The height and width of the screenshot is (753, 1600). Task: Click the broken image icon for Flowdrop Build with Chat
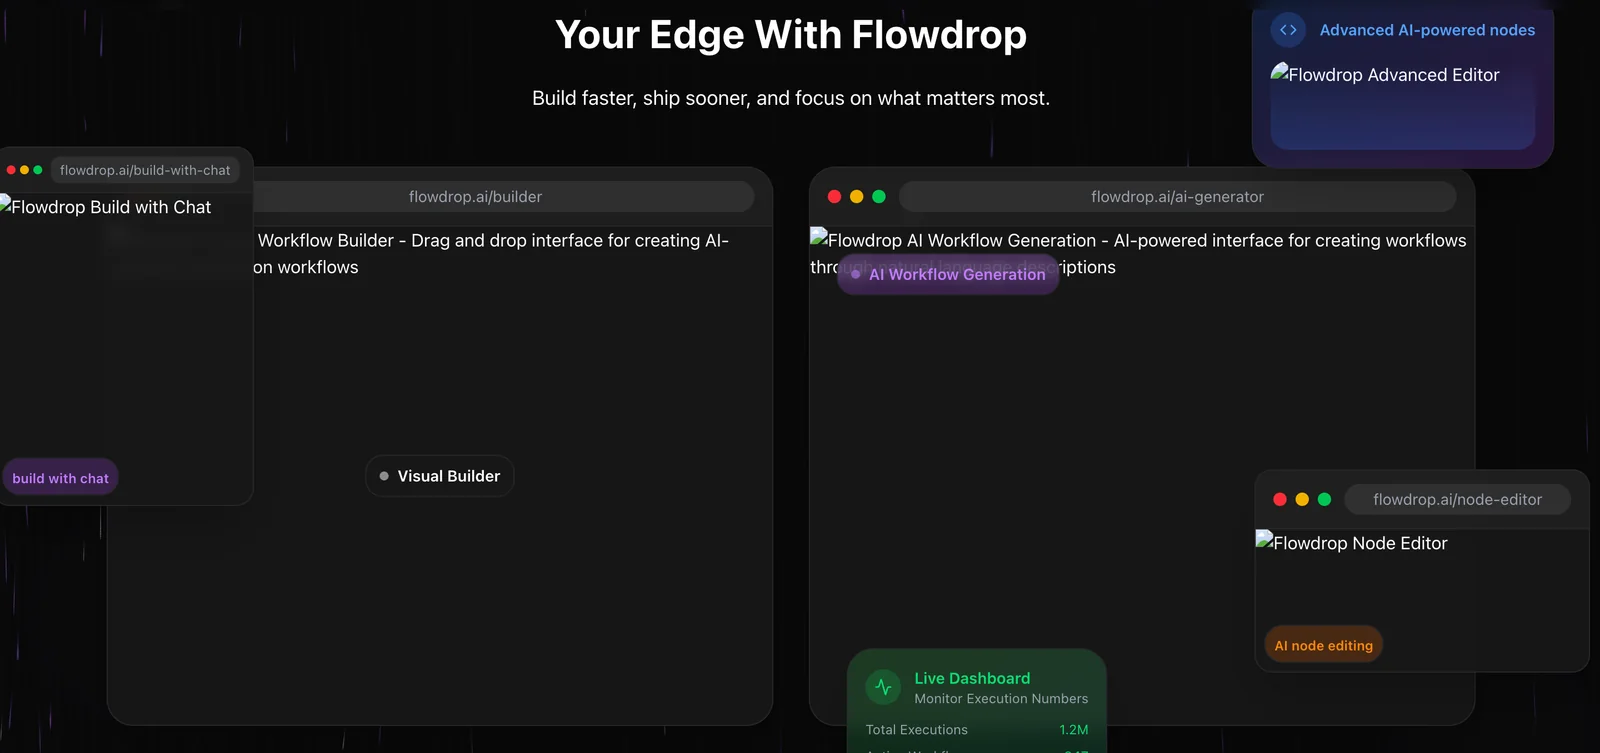(x=5, y=205)
